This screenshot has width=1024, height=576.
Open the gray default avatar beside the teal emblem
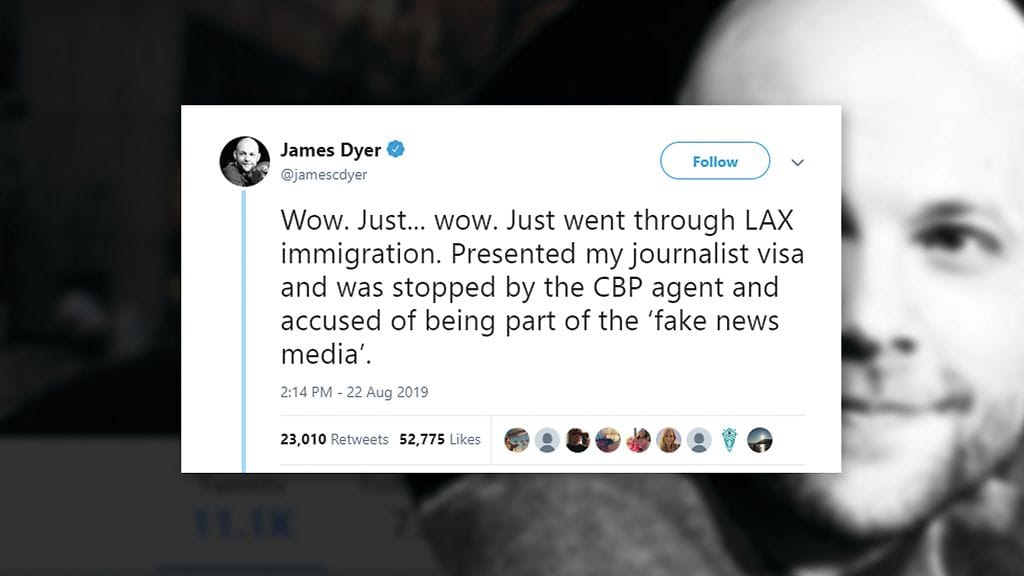[699, 440]
